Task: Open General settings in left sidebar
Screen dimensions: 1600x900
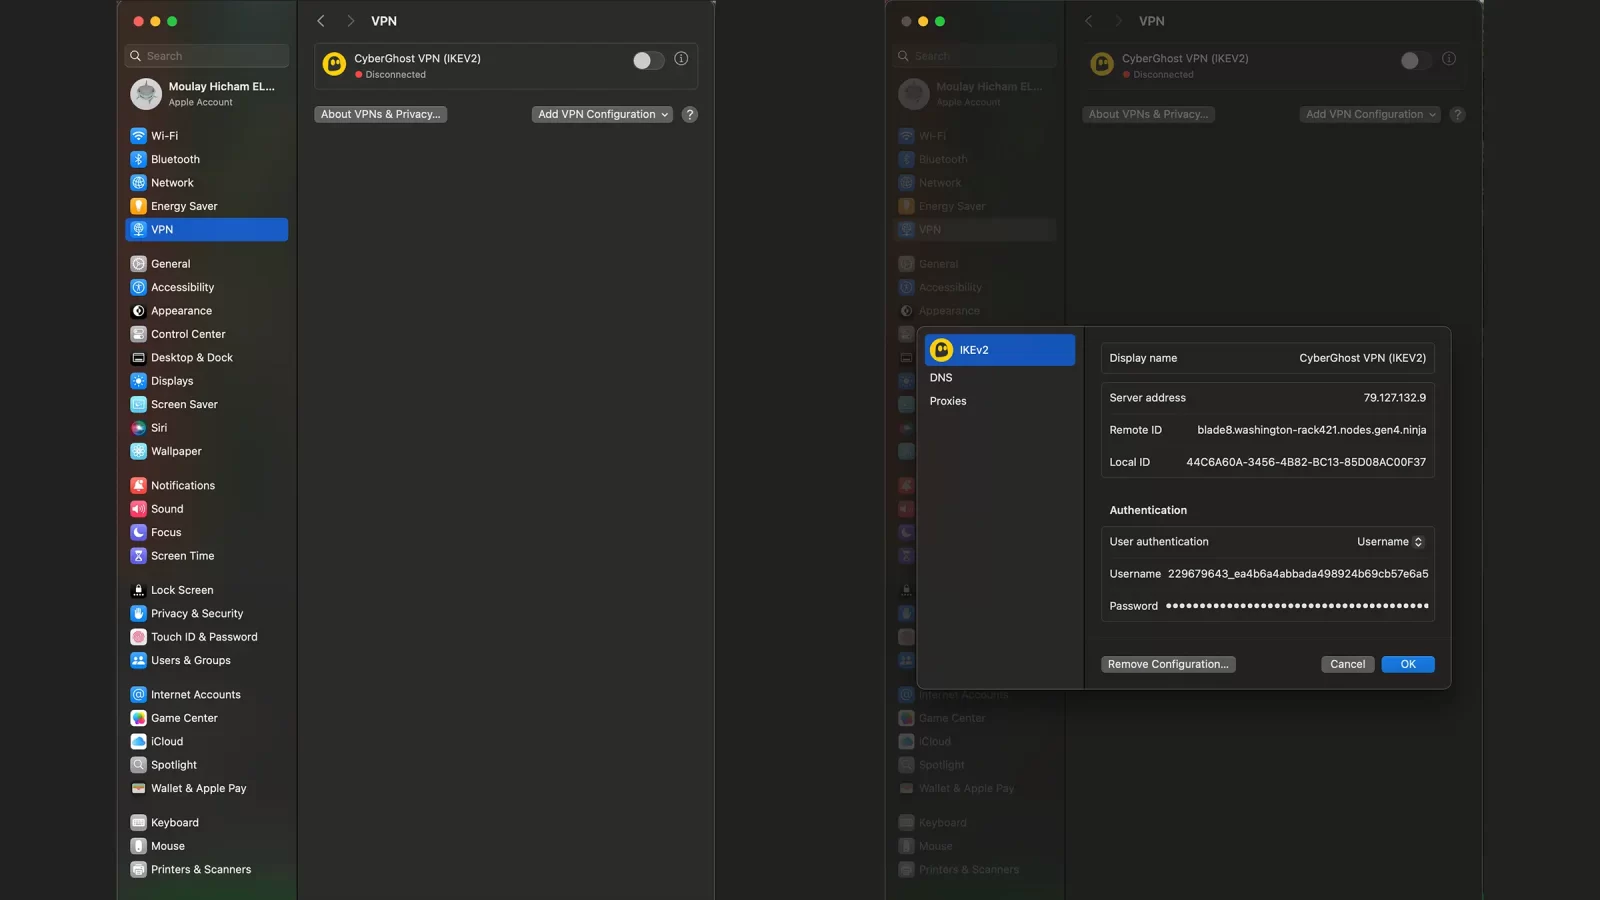Action: tap(206, 264)
